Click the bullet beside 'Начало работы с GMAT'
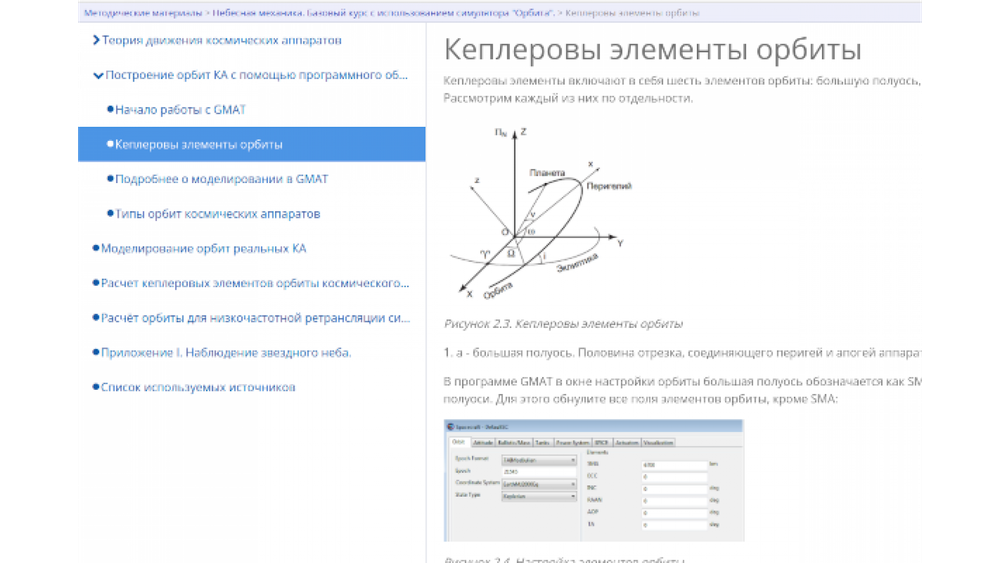This screenshot has width=1000, height=563. [110, 109]
